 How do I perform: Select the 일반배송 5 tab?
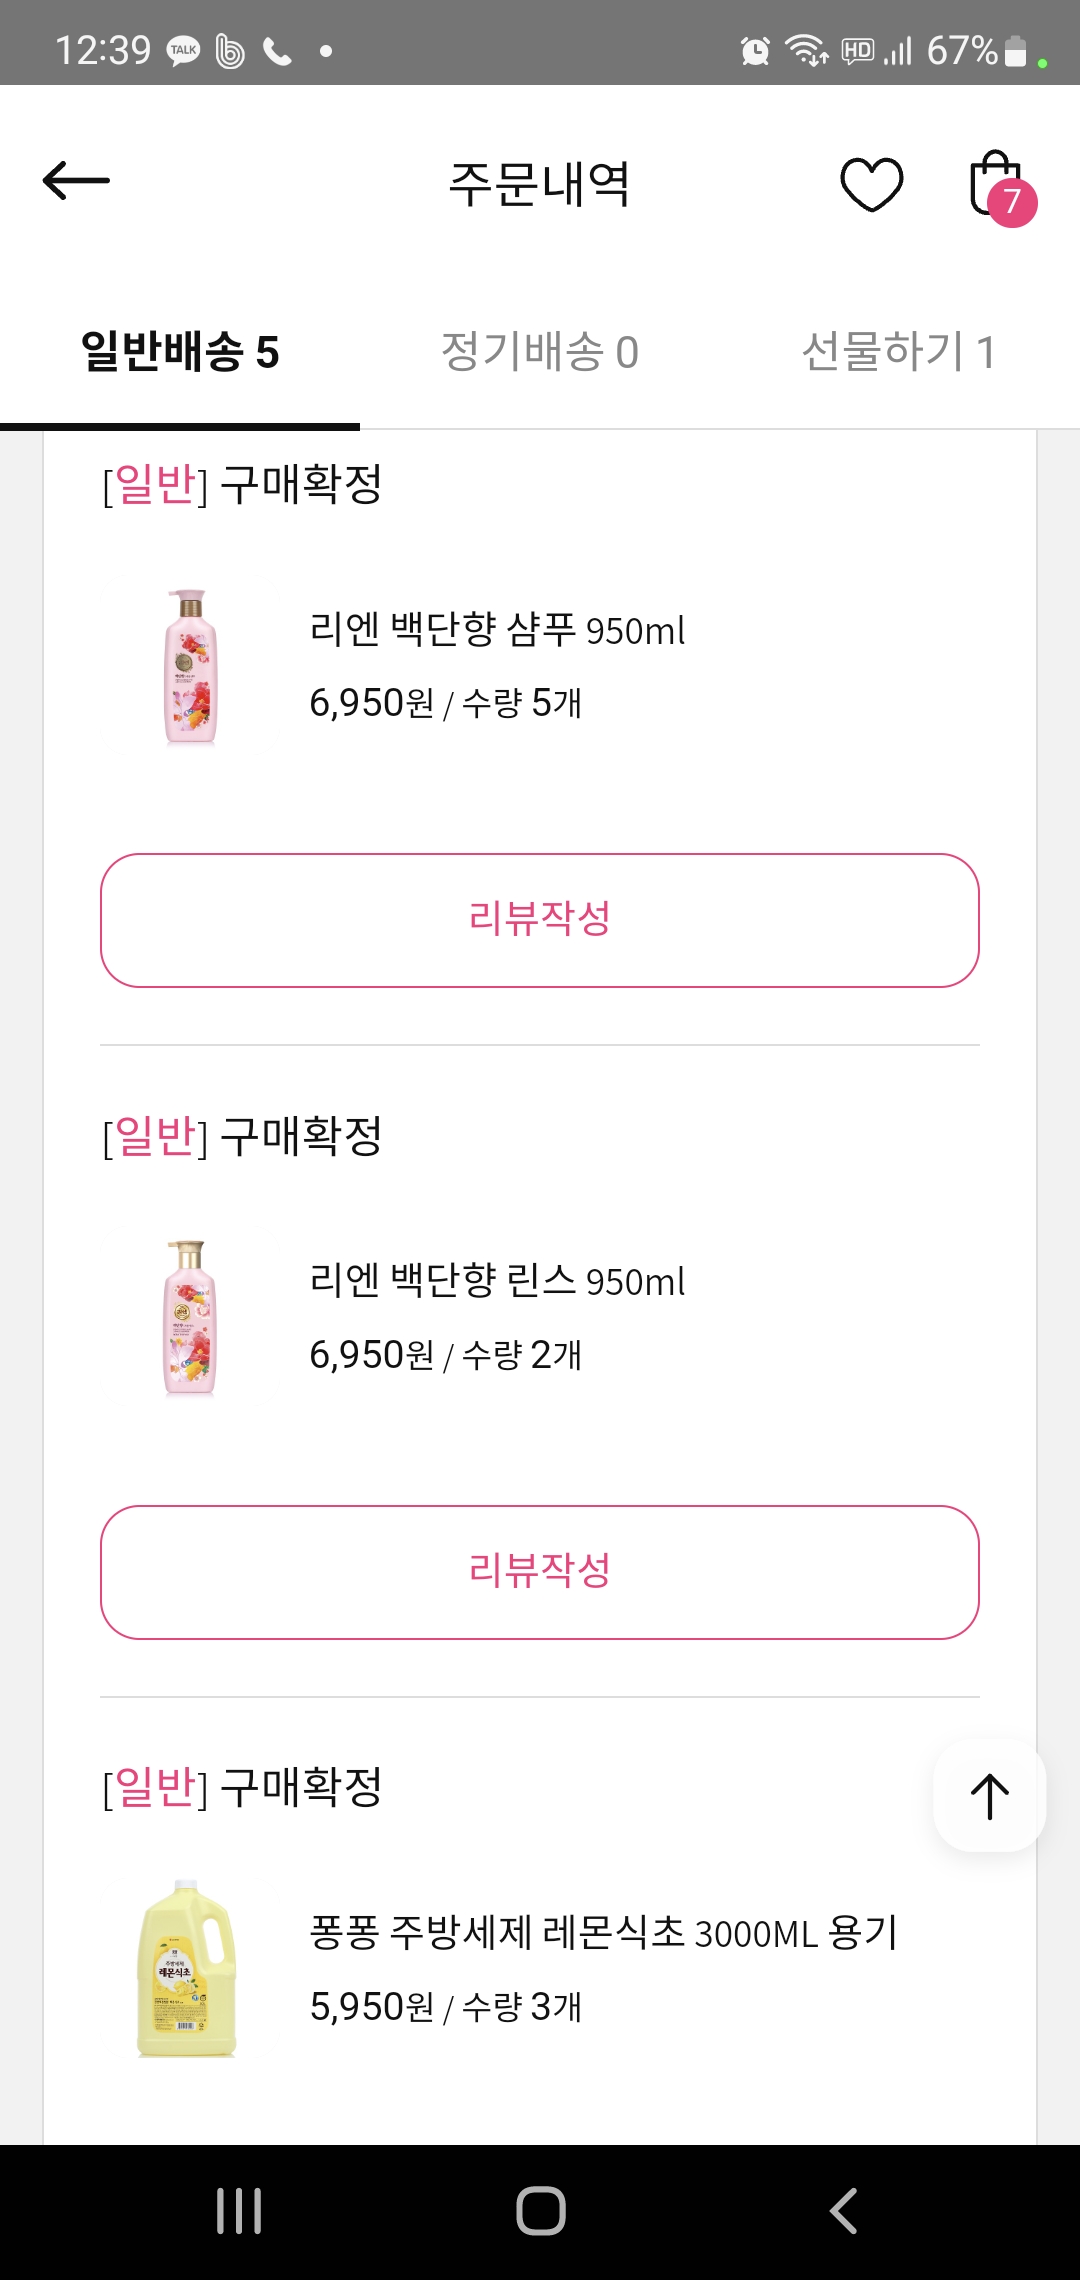pyautogui.click(x=180, y=352)
